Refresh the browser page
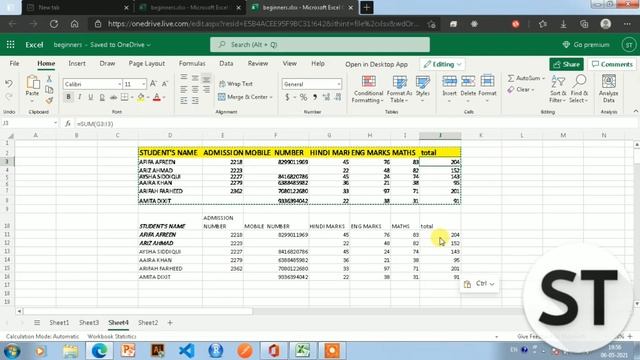 tap(53, 24)
